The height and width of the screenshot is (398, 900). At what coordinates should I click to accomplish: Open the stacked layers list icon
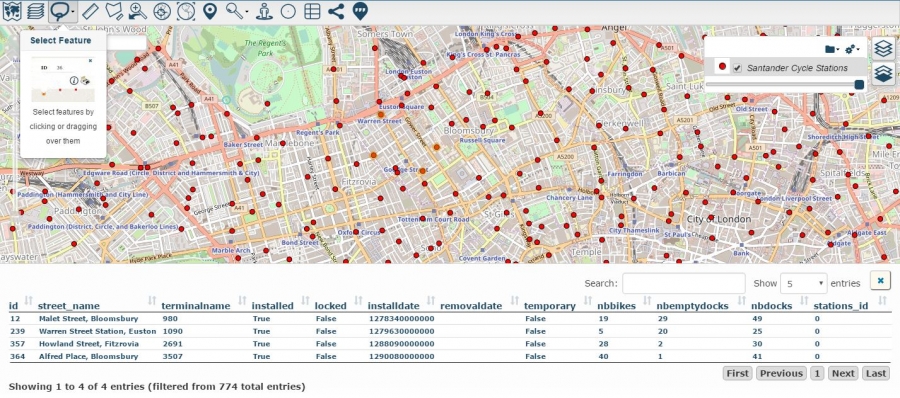point(36,11)
